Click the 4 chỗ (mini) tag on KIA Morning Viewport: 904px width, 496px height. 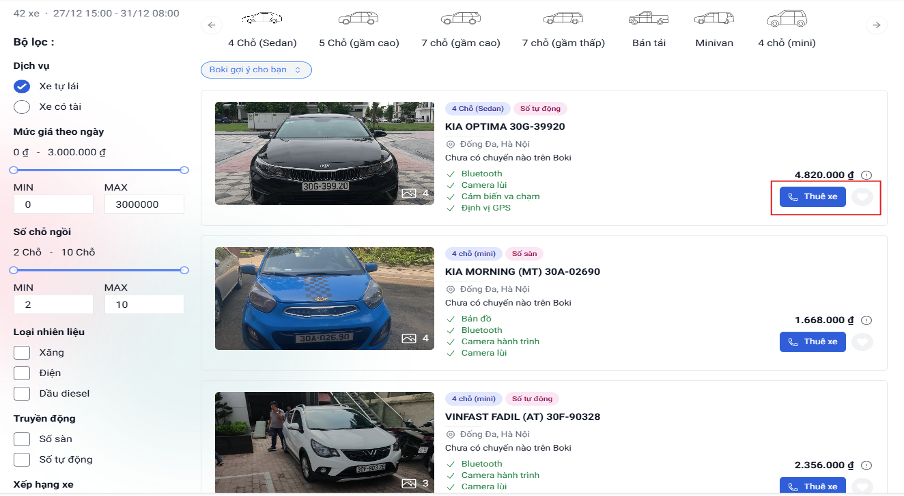pos(473,254)
